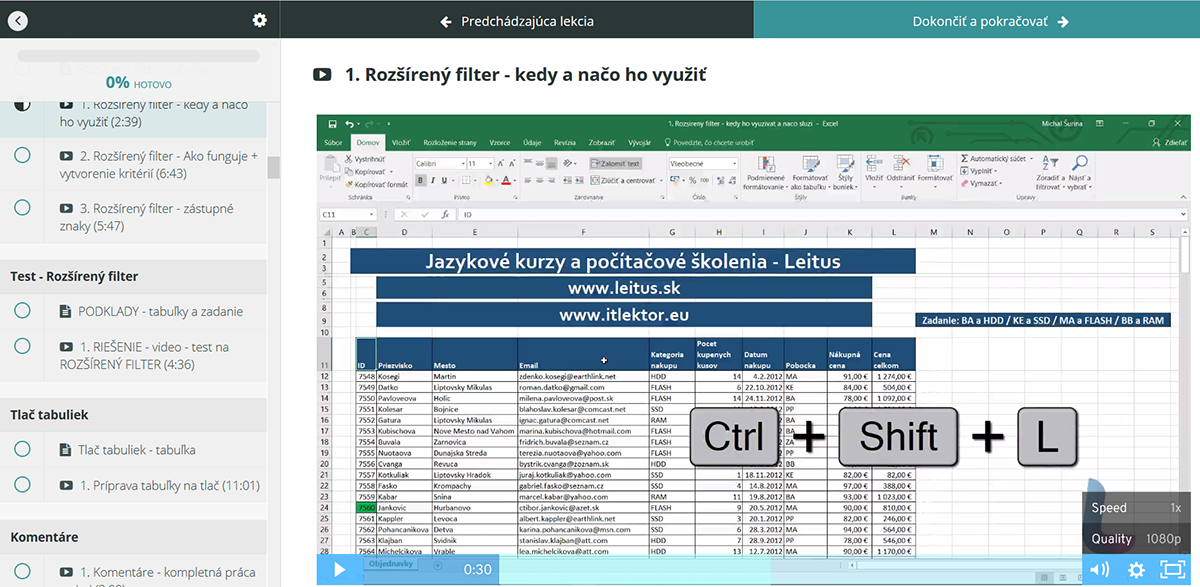Open the course settings gear in the sidebar
1200x587 pixels.
pos(260,20)
